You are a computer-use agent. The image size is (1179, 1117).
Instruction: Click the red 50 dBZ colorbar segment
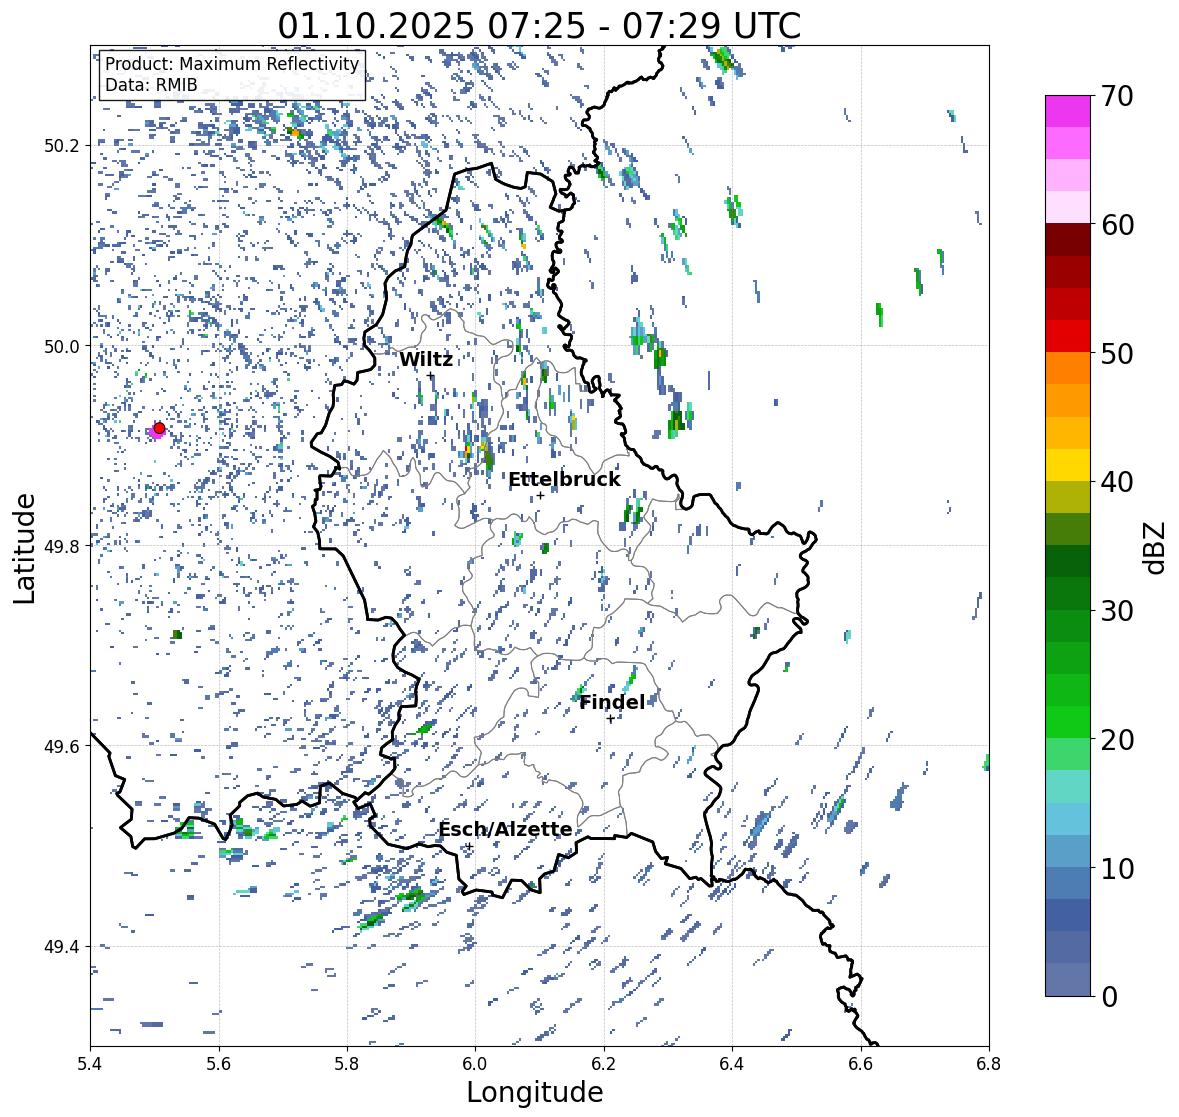tap(1068, 336)
